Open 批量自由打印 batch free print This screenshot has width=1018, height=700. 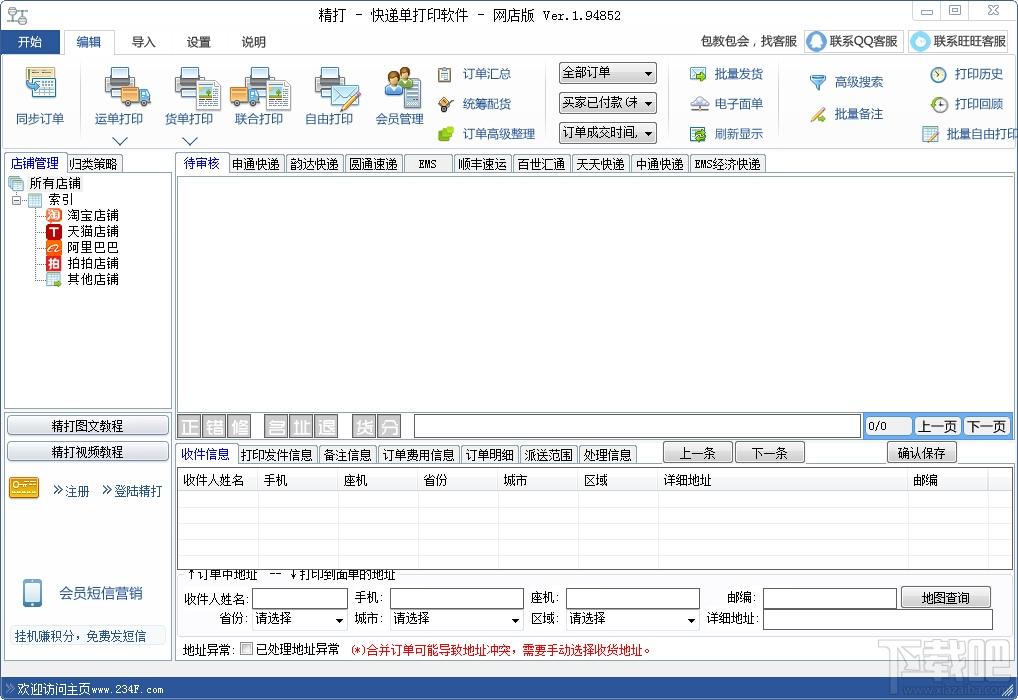969,134
